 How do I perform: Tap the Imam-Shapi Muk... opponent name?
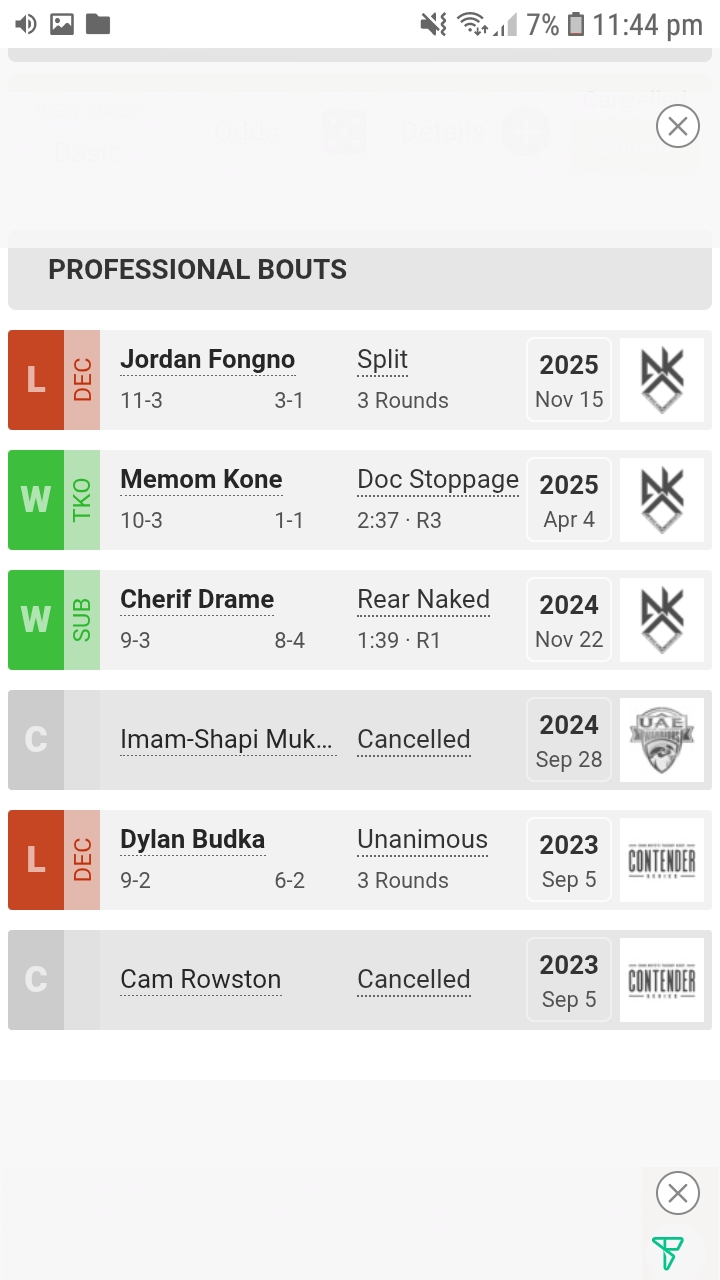[x=226, y=740]
